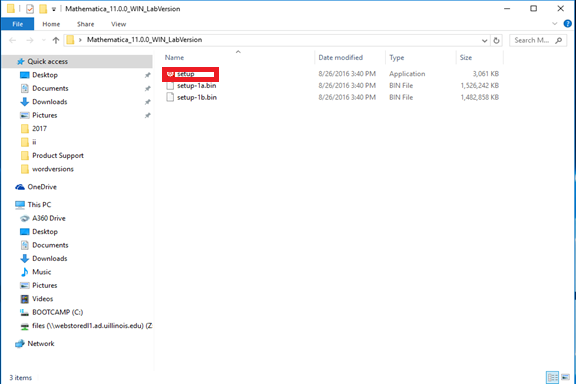Click the 1,526,242 KB size cell
The width and height of the screenshot is (576, 384).
tap(479, 86)
